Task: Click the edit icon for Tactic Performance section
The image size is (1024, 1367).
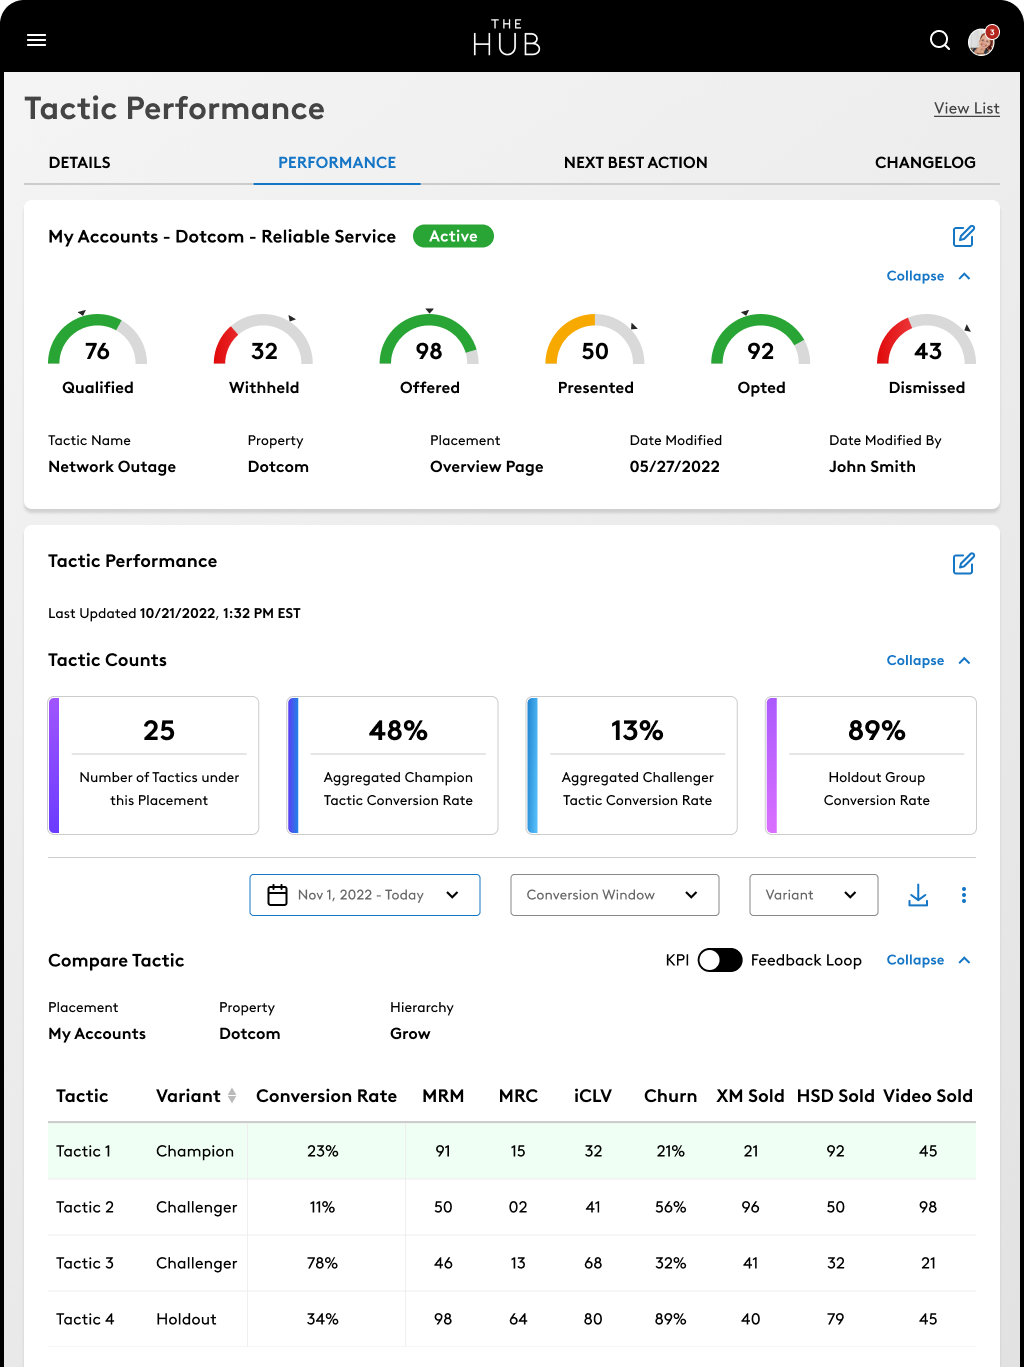Action: pyautogui.click(x=963, y=563)
